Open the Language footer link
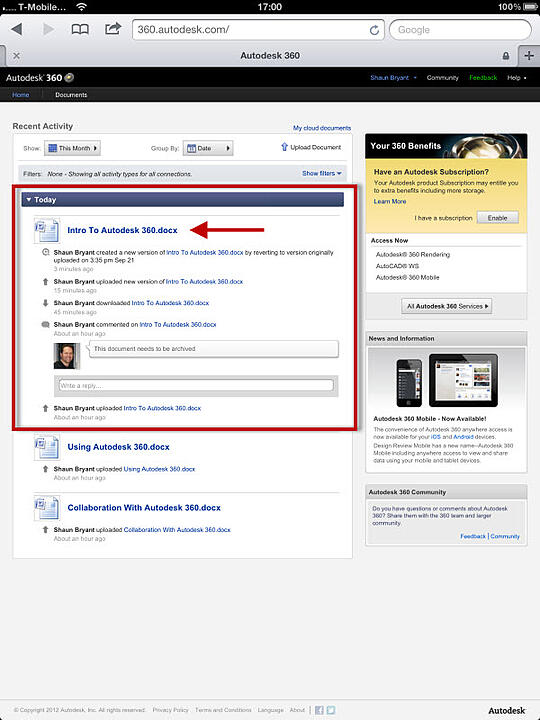The height and width of the screenshot is (720, 540). pos(270,710)
